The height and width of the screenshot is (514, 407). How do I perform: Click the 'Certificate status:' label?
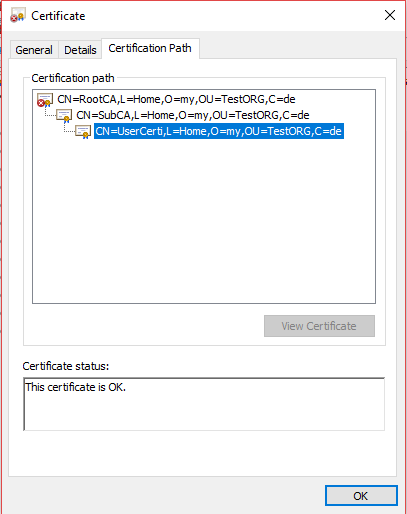[66, 366]
